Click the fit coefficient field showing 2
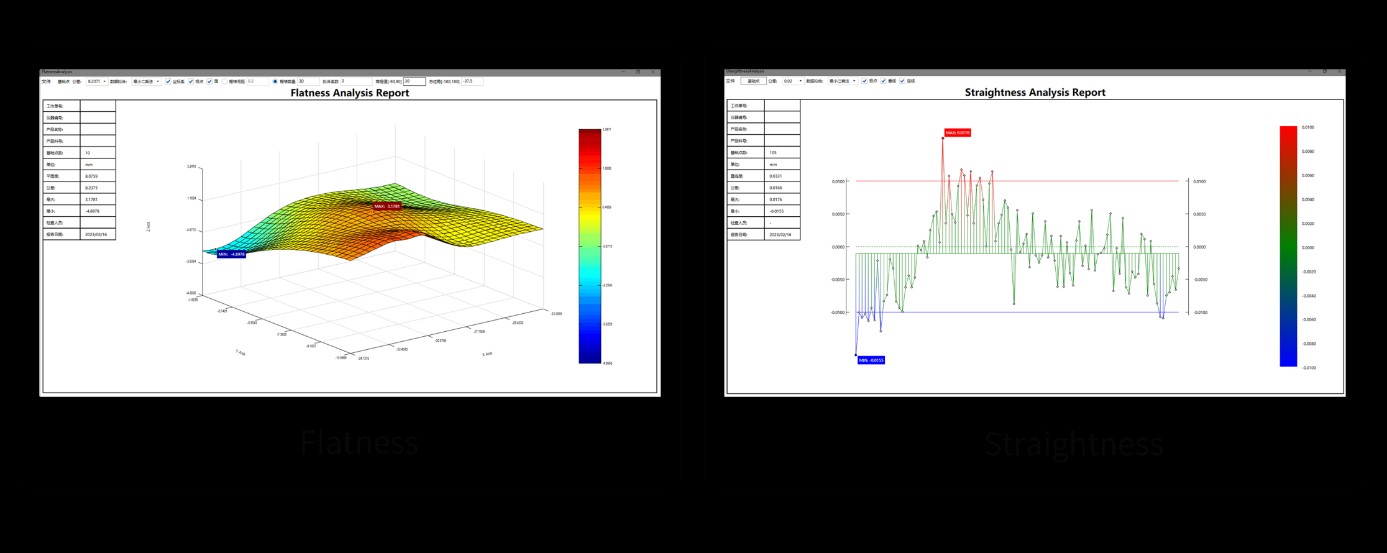This screenshot has width=1387, height=553. [356, 81]
